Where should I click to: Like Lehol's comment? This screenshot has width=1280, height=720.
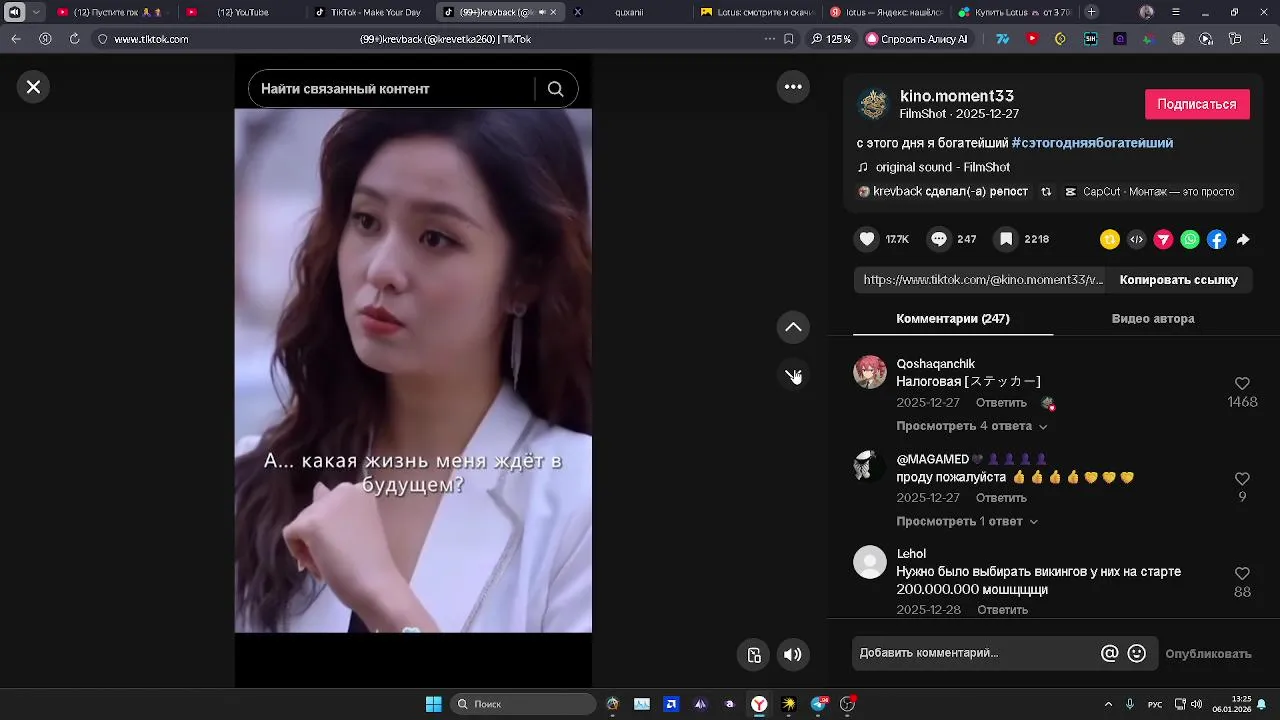pos(1242,573)
